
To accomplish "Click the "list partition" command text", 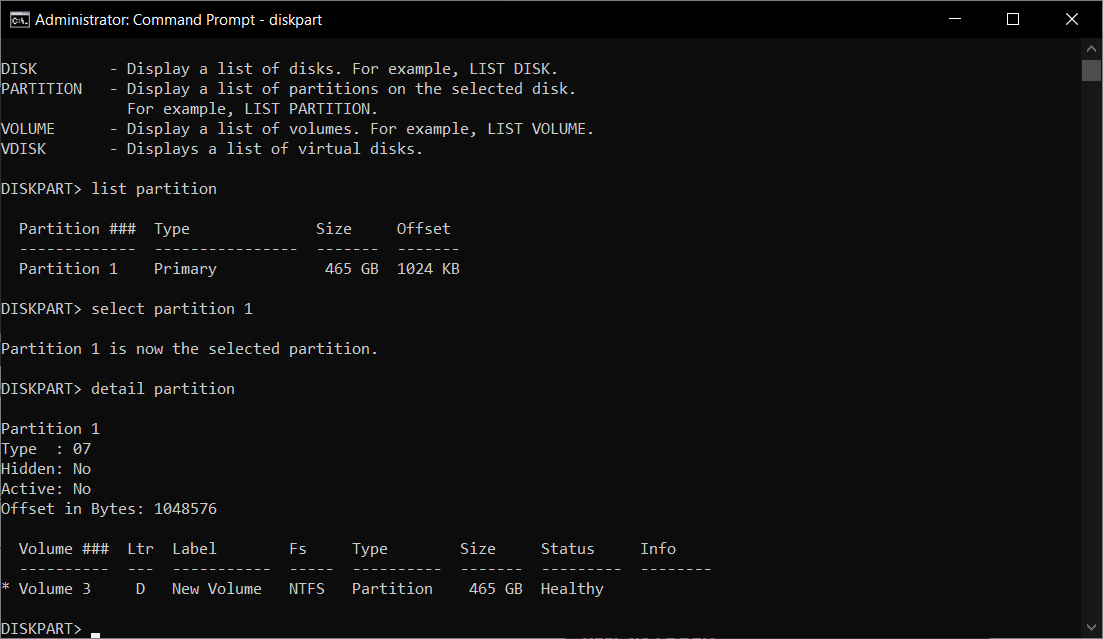I will pyautogui.click(x=154, y=189).
